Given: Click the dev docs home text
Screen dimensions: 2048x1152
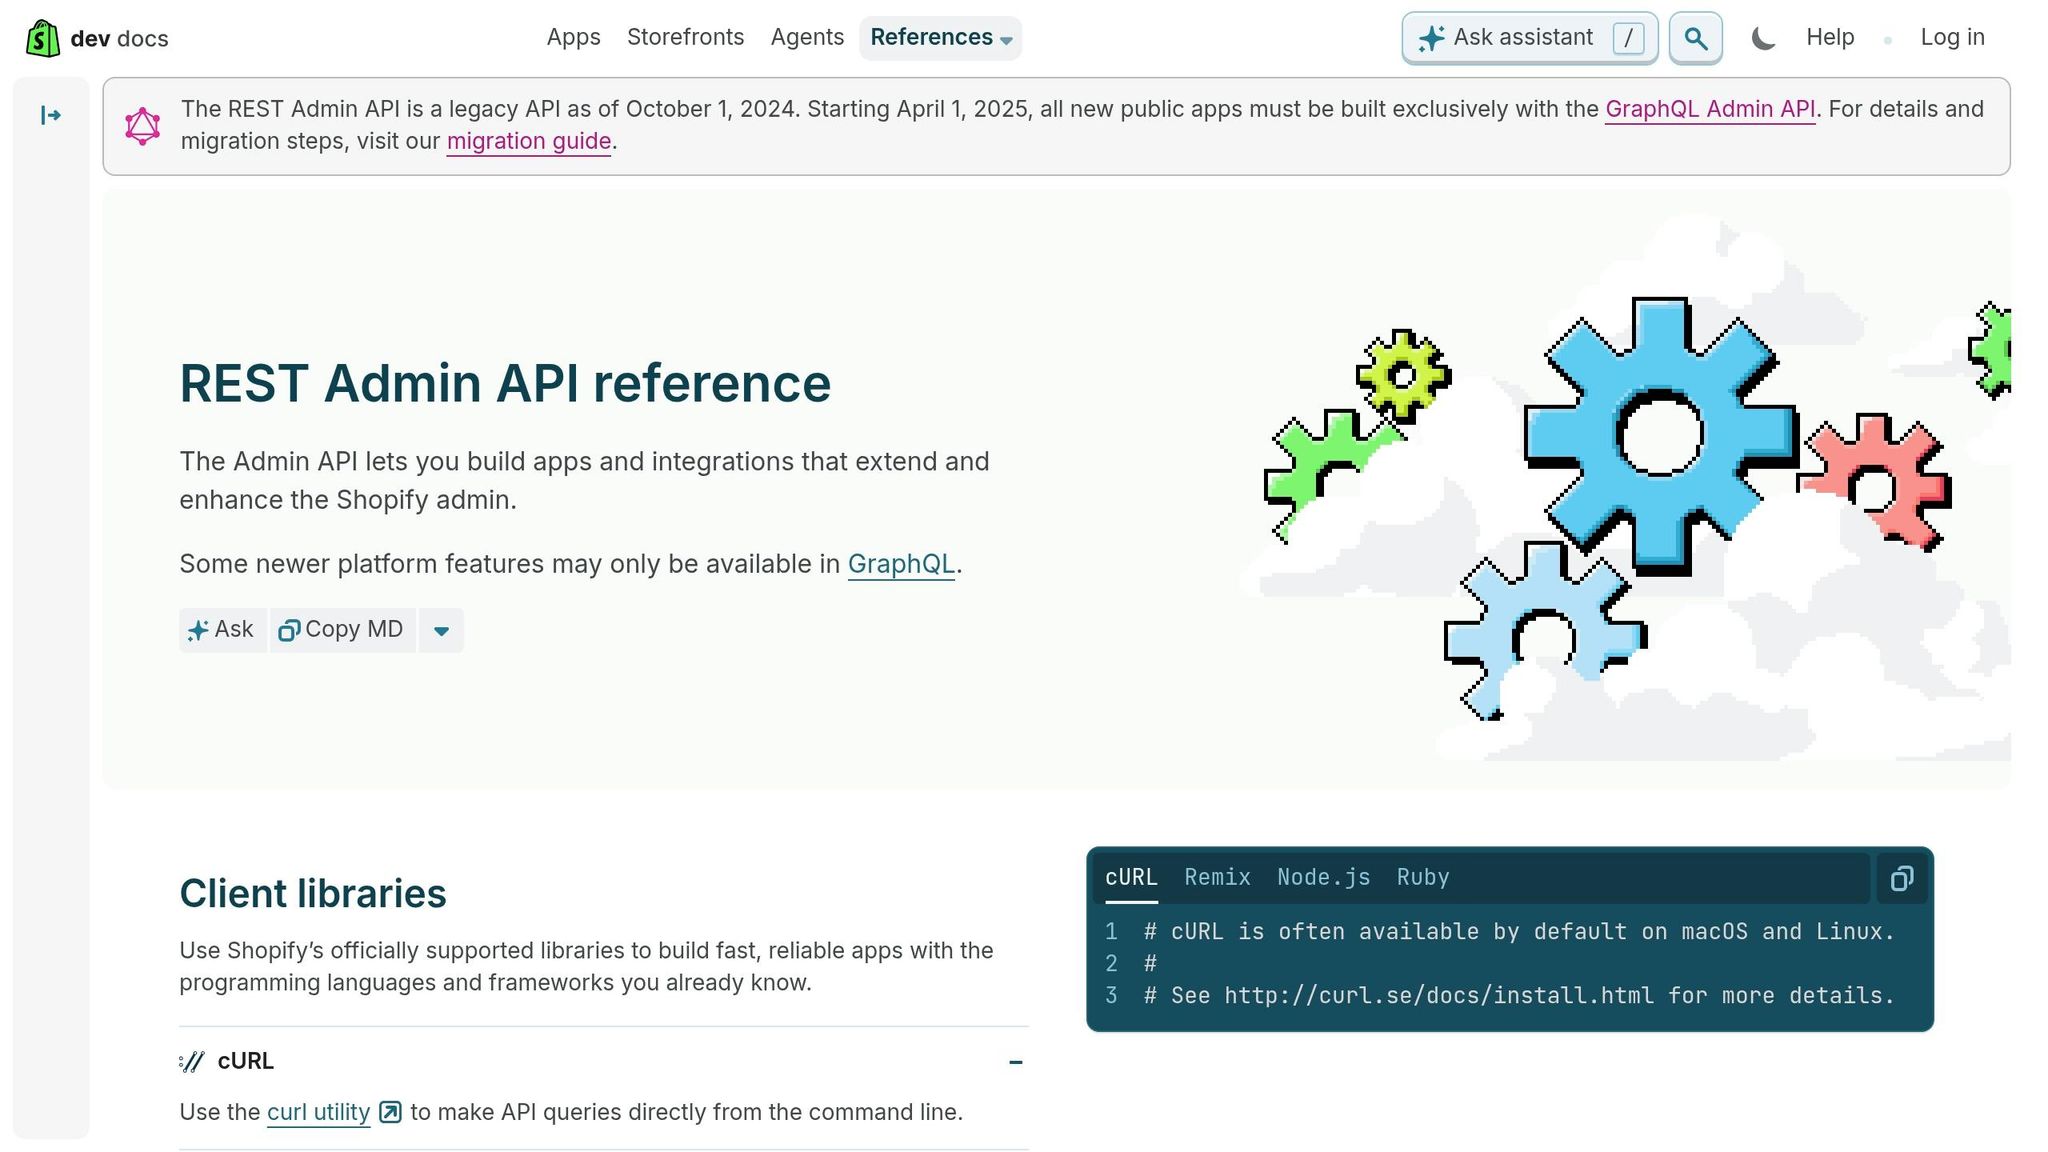Looking at the screenshot, I should [119, 38].
